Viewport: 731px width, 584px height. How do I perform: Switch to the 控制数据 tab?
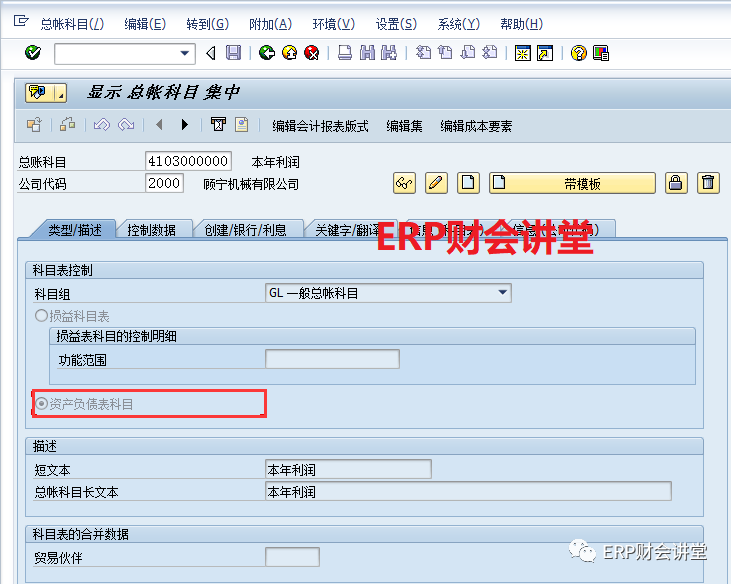152,230
